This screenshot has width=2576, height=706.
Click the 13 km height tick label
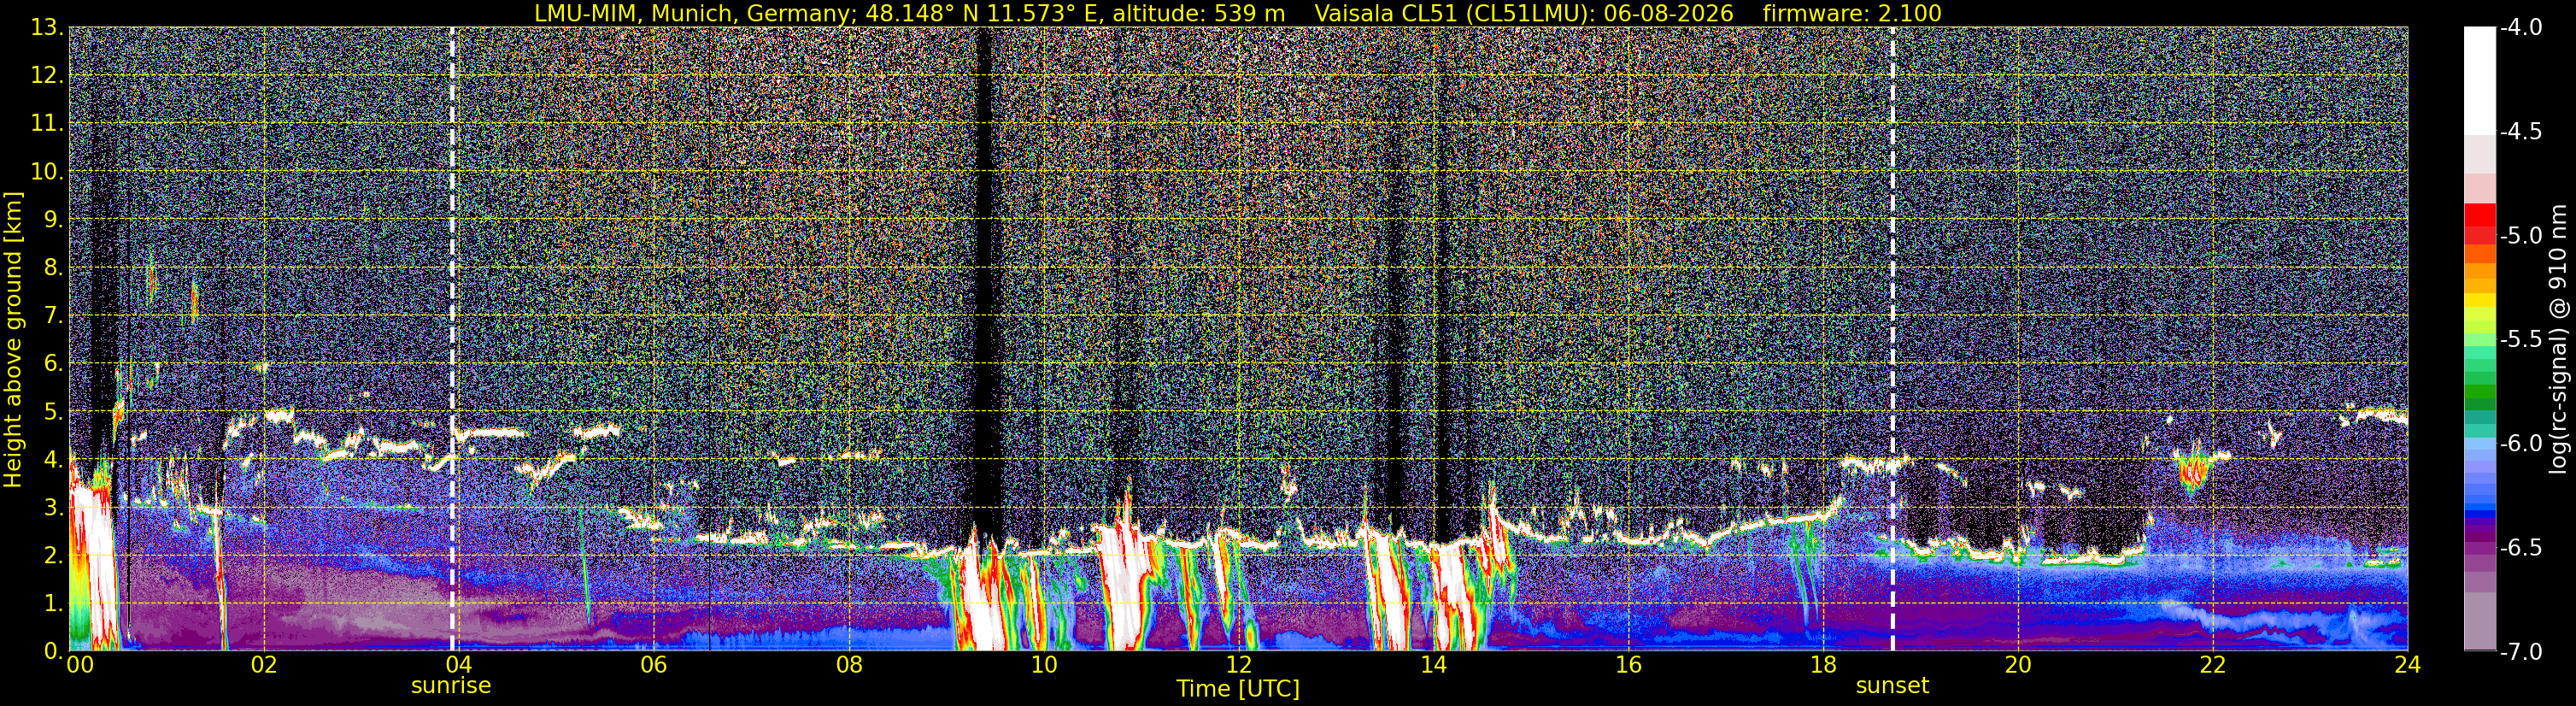[x=46, y=28]
